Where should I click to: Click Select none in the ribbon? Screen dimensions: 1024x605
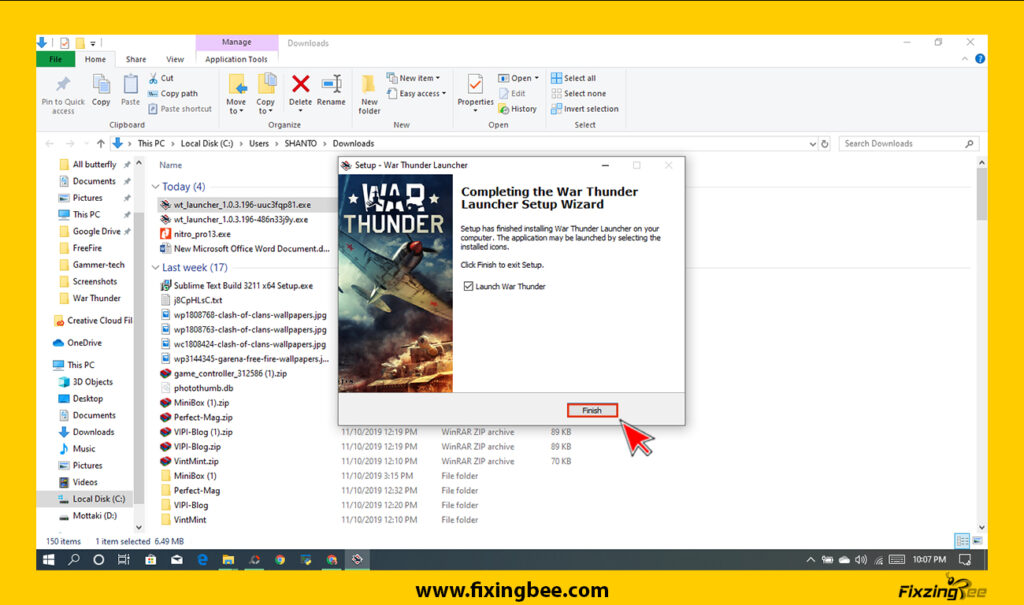[x=579, y=93]
